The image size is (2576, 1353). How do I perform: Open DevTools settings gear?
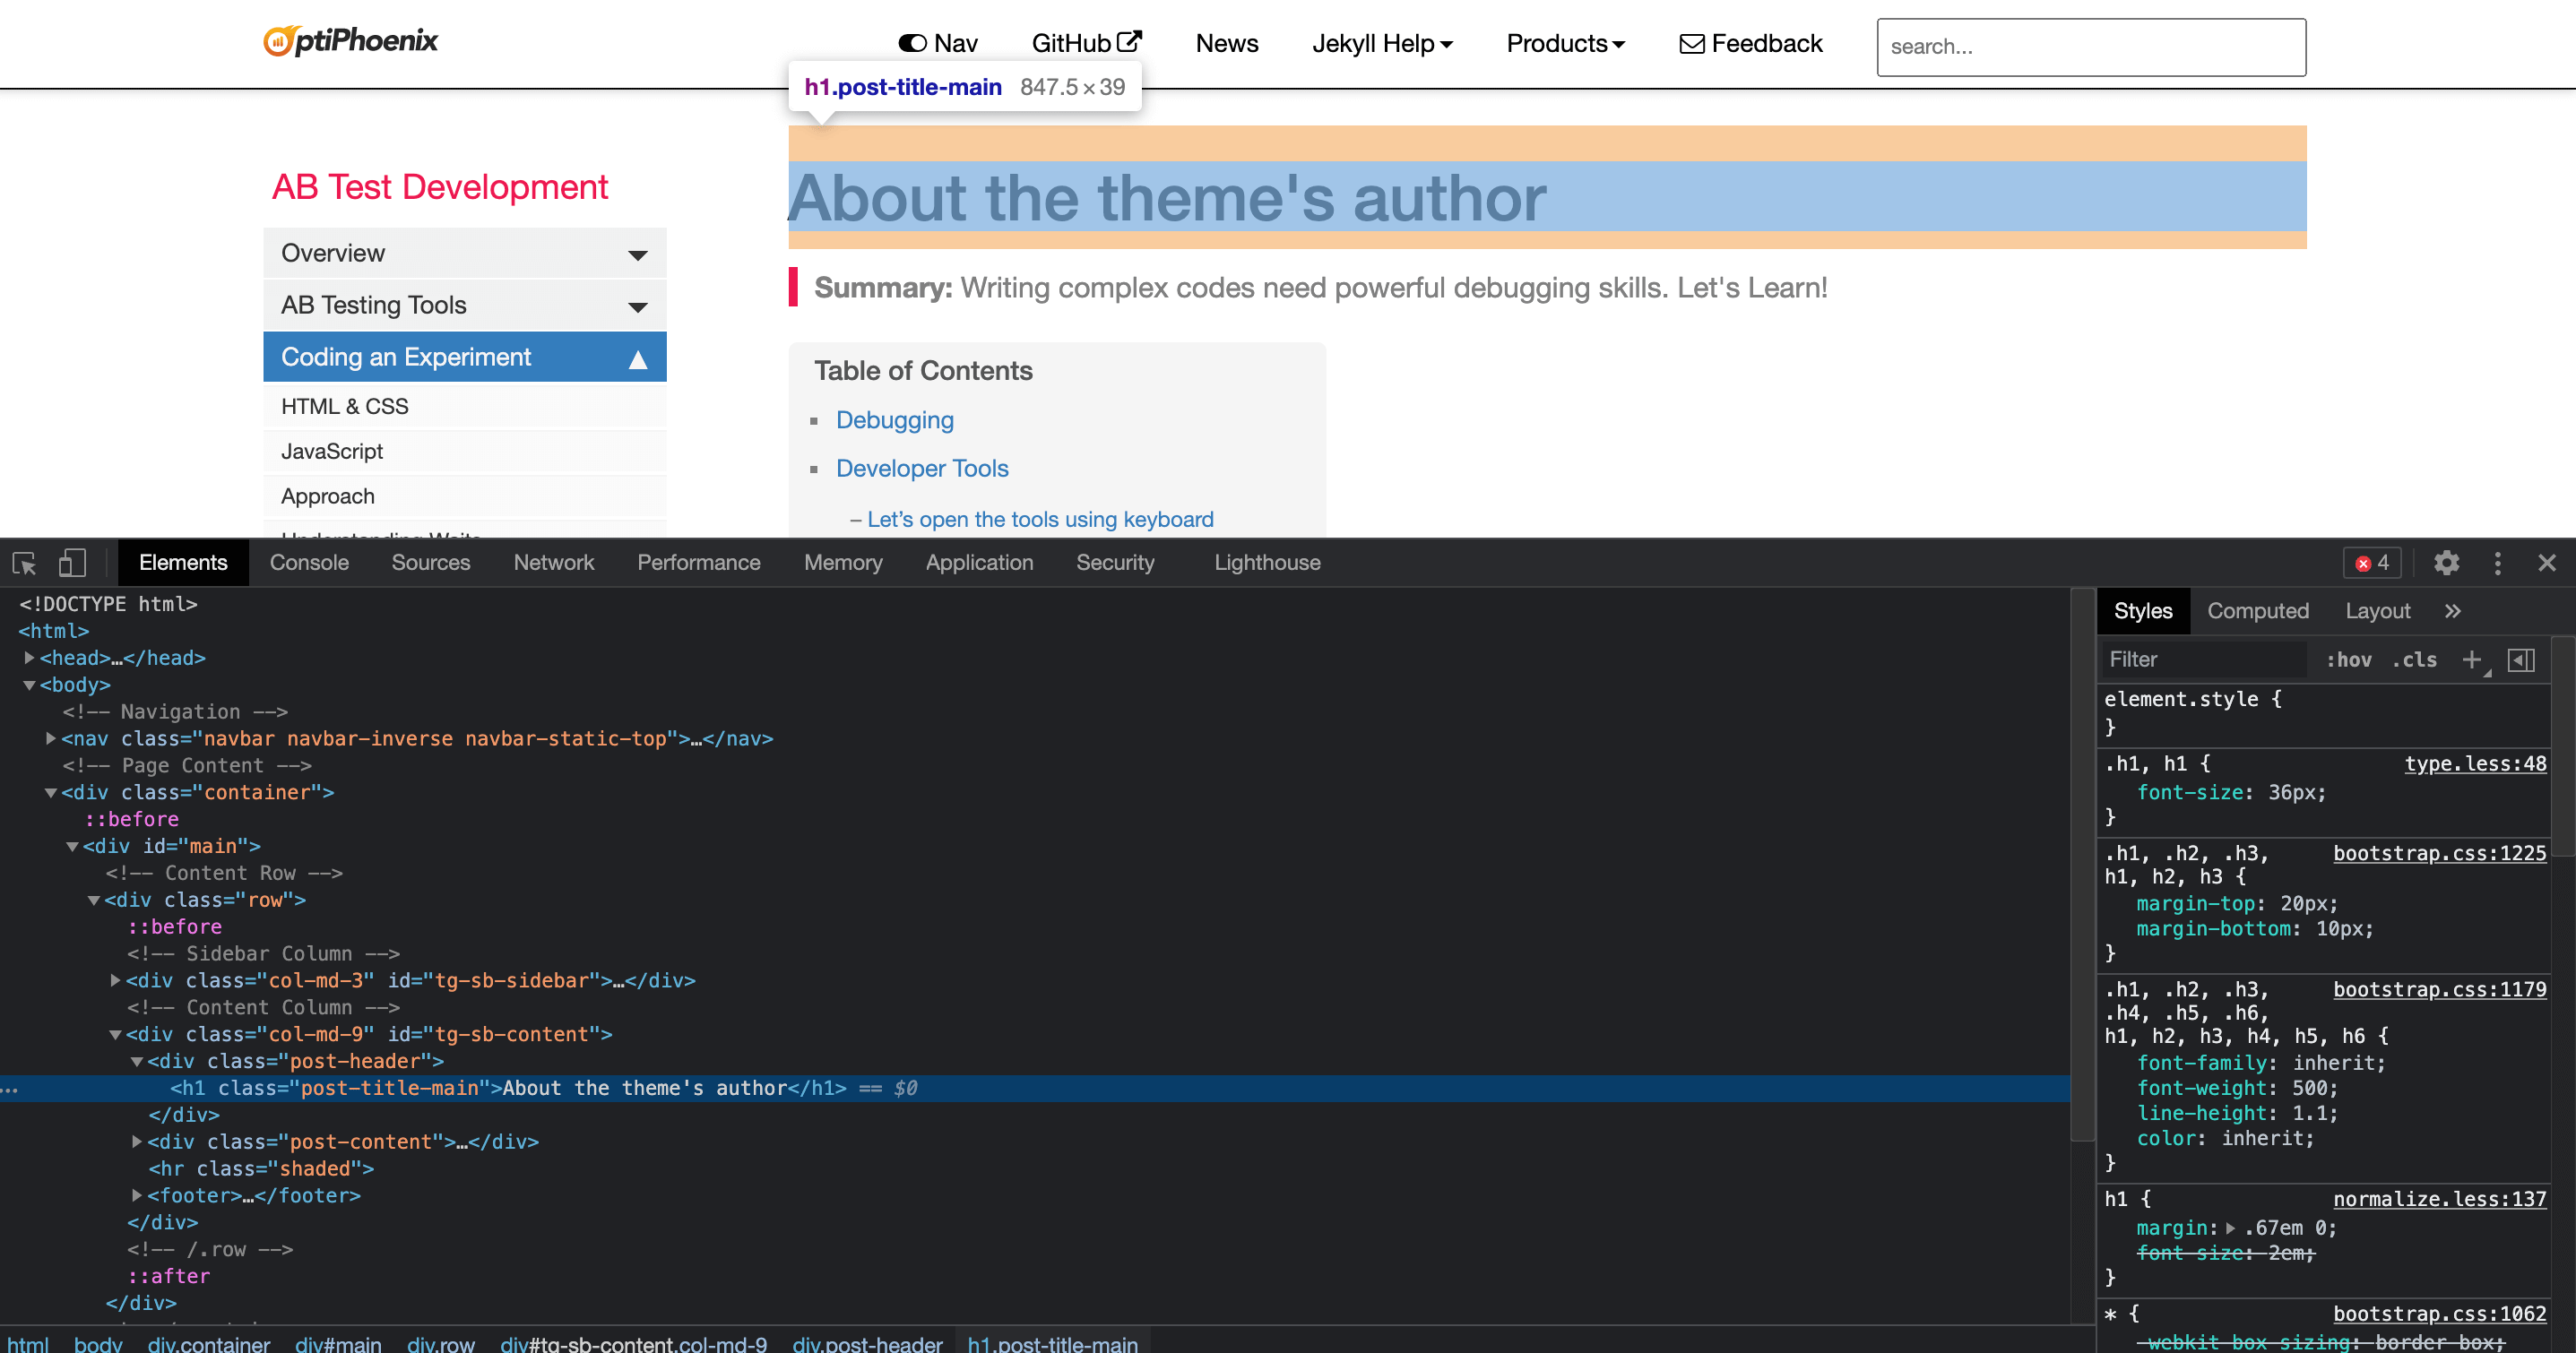(x=2446, y=563)
